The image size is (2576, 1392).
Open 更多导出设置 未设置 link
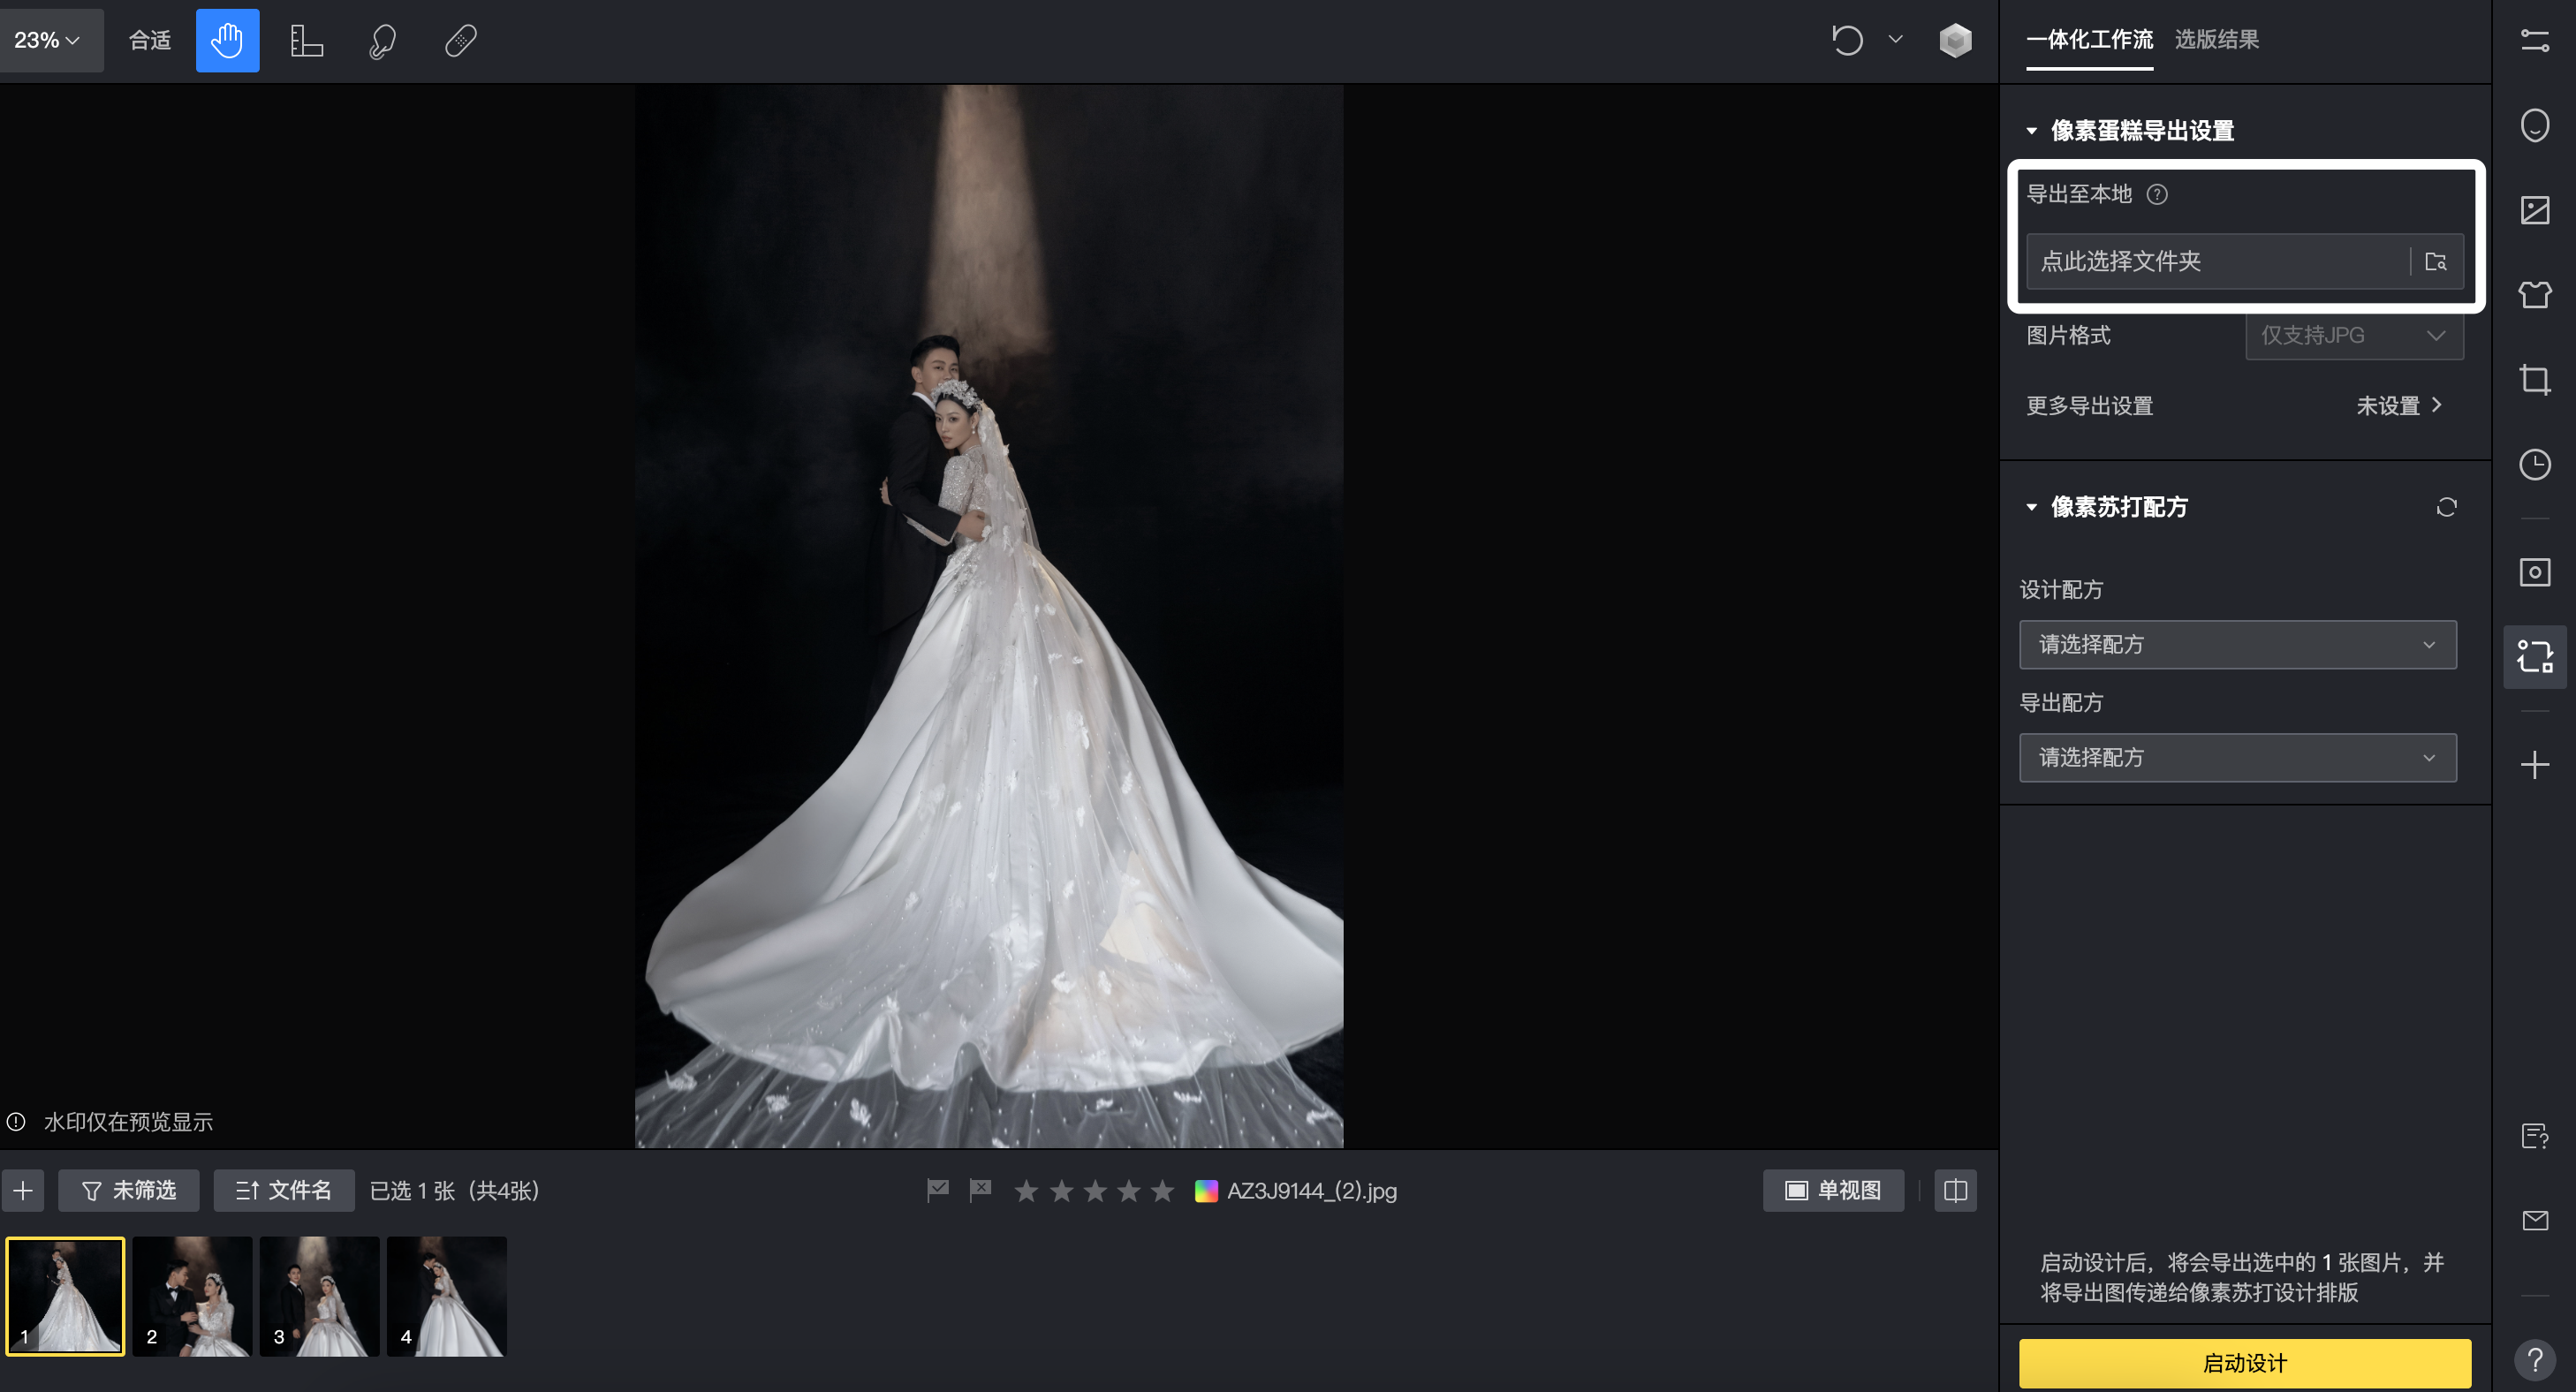point(2398,405)
